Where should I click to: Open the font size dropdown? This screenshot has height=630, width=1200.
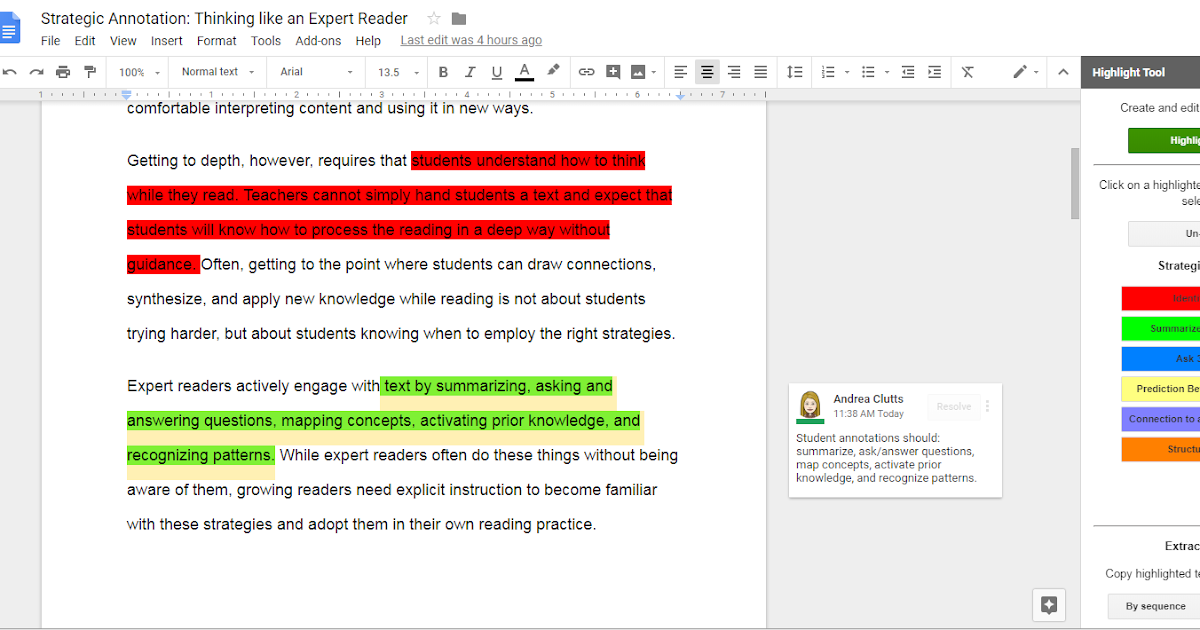click(396, 71)
